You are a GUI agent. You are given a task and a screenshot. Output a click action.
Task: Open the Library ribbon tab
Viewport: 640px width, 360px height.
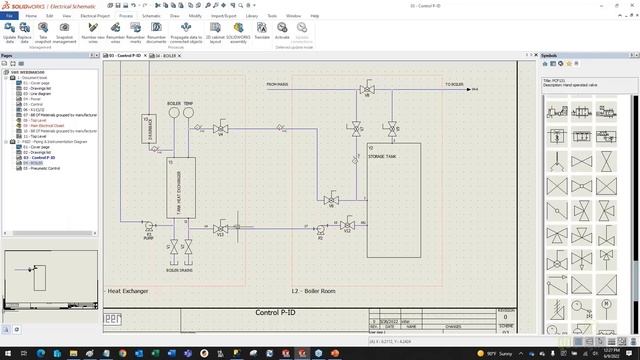pyautogui.click(x=252, y=16)
